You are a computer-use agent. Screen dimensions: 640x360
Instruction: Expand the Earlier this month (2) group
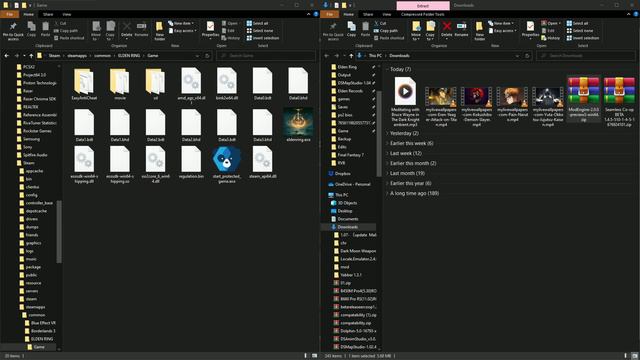pos(387,163)
